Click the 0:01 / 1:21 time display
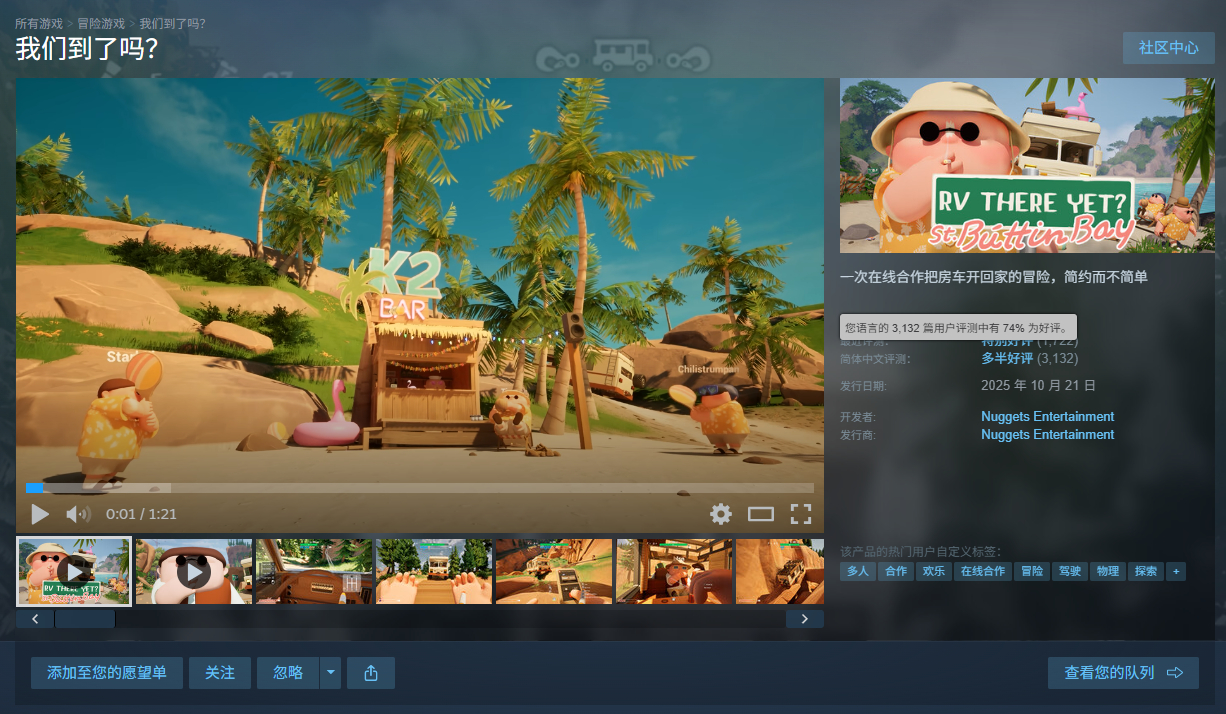Screen dimensions: 1226x714 [141, 514]
